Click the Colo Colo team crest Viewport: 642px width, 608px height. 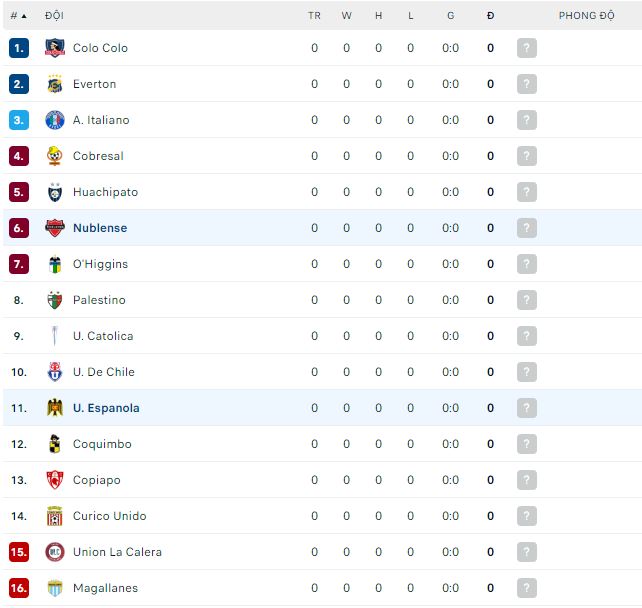tap(55, 48)
